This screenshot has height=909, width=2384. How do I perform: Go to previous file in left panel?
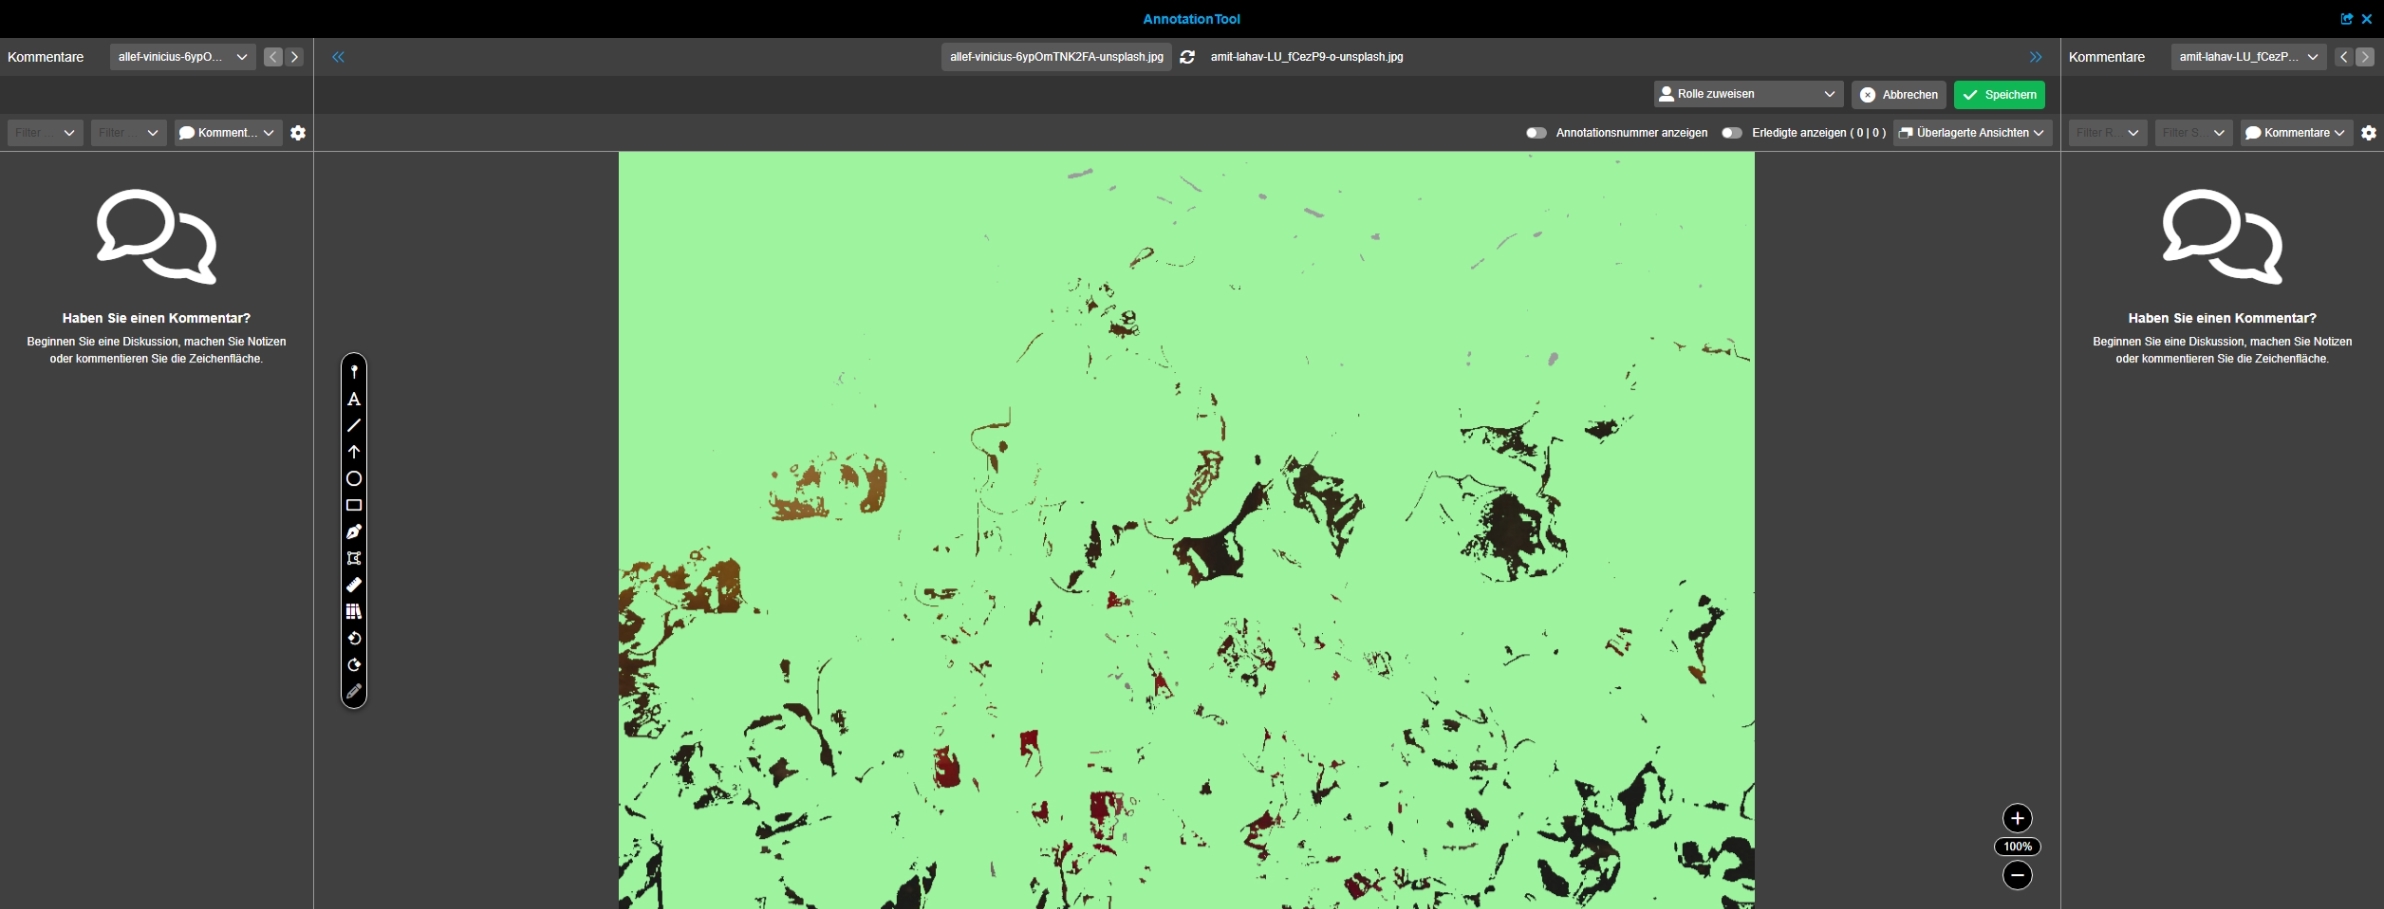(273, 57)
